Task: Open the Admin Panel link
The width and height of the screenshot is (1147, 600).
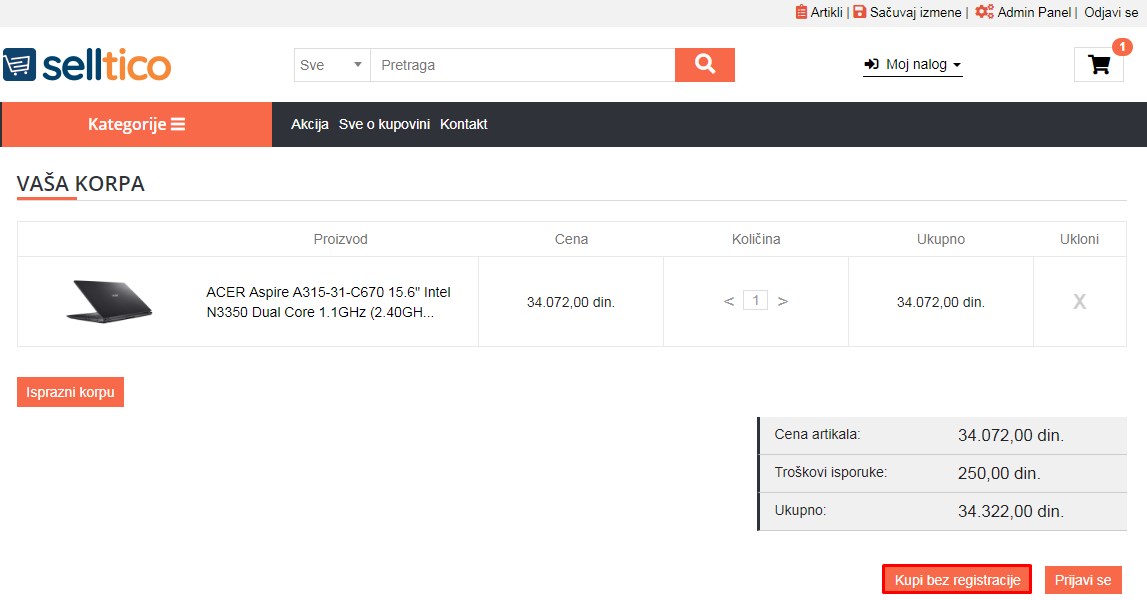Action: coord(1034,12)
